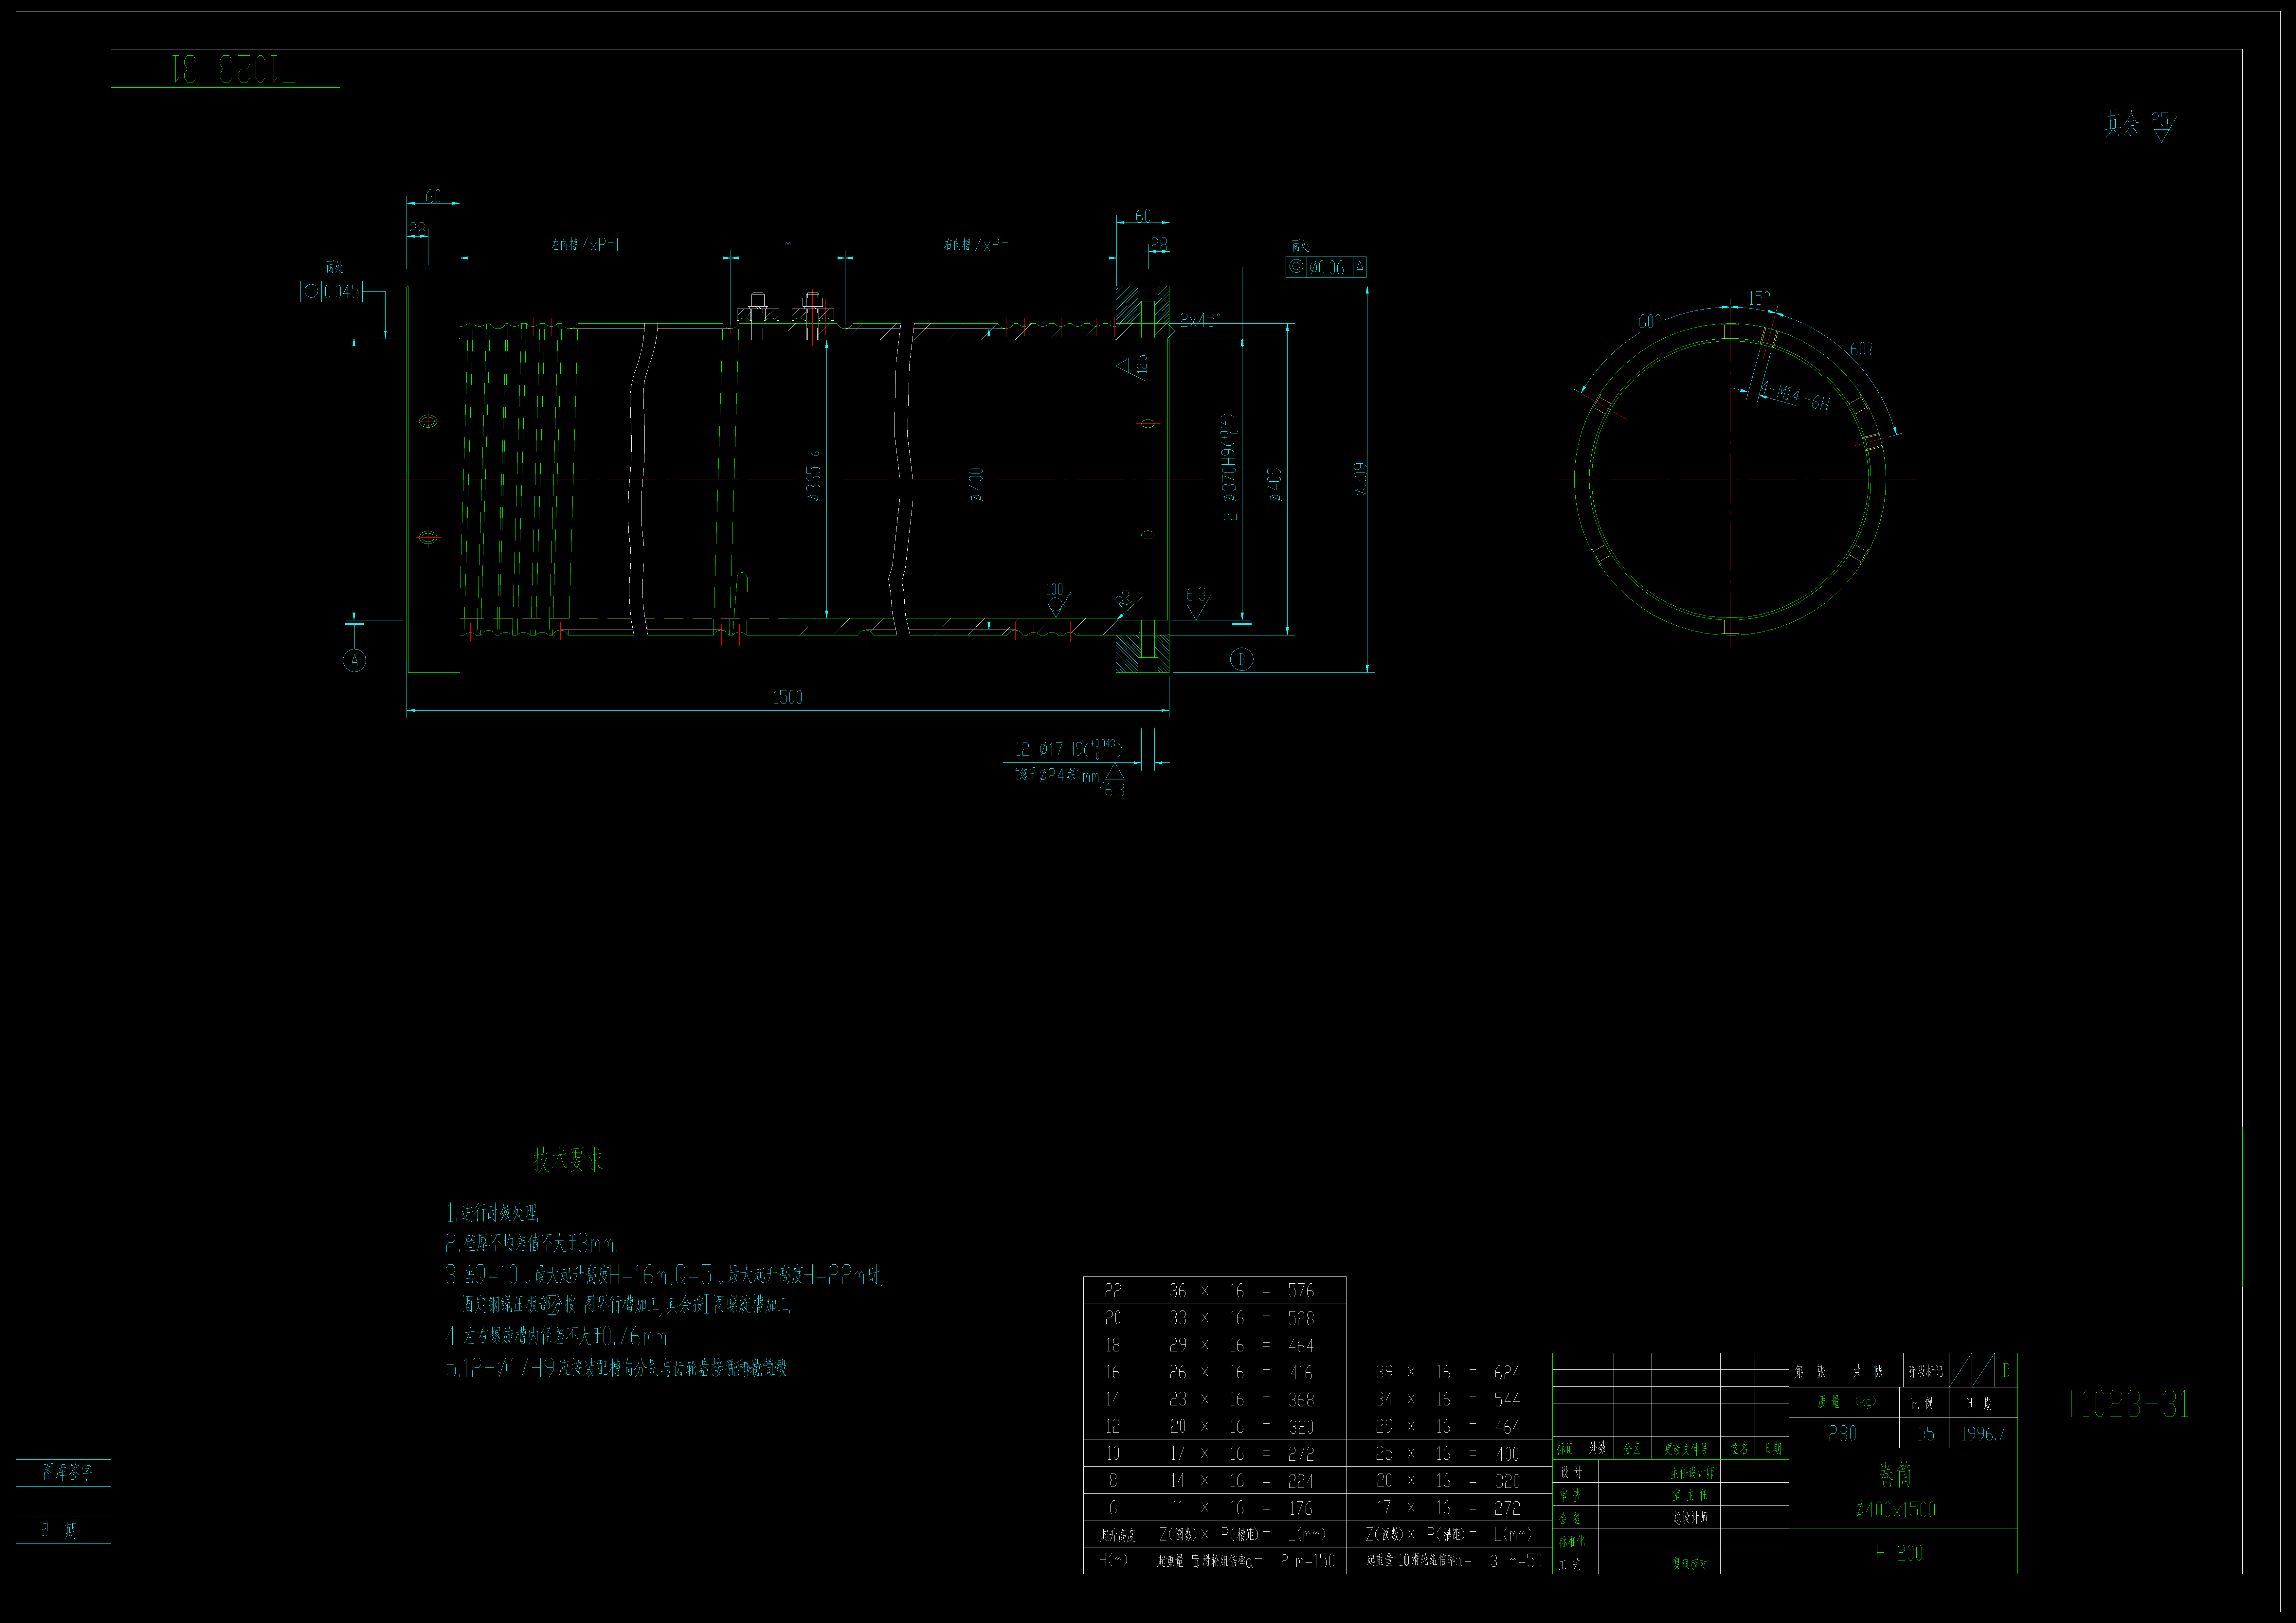Select the datum circle labeled 'A'
This screenshot has width=2296, height=1623.
354,660
